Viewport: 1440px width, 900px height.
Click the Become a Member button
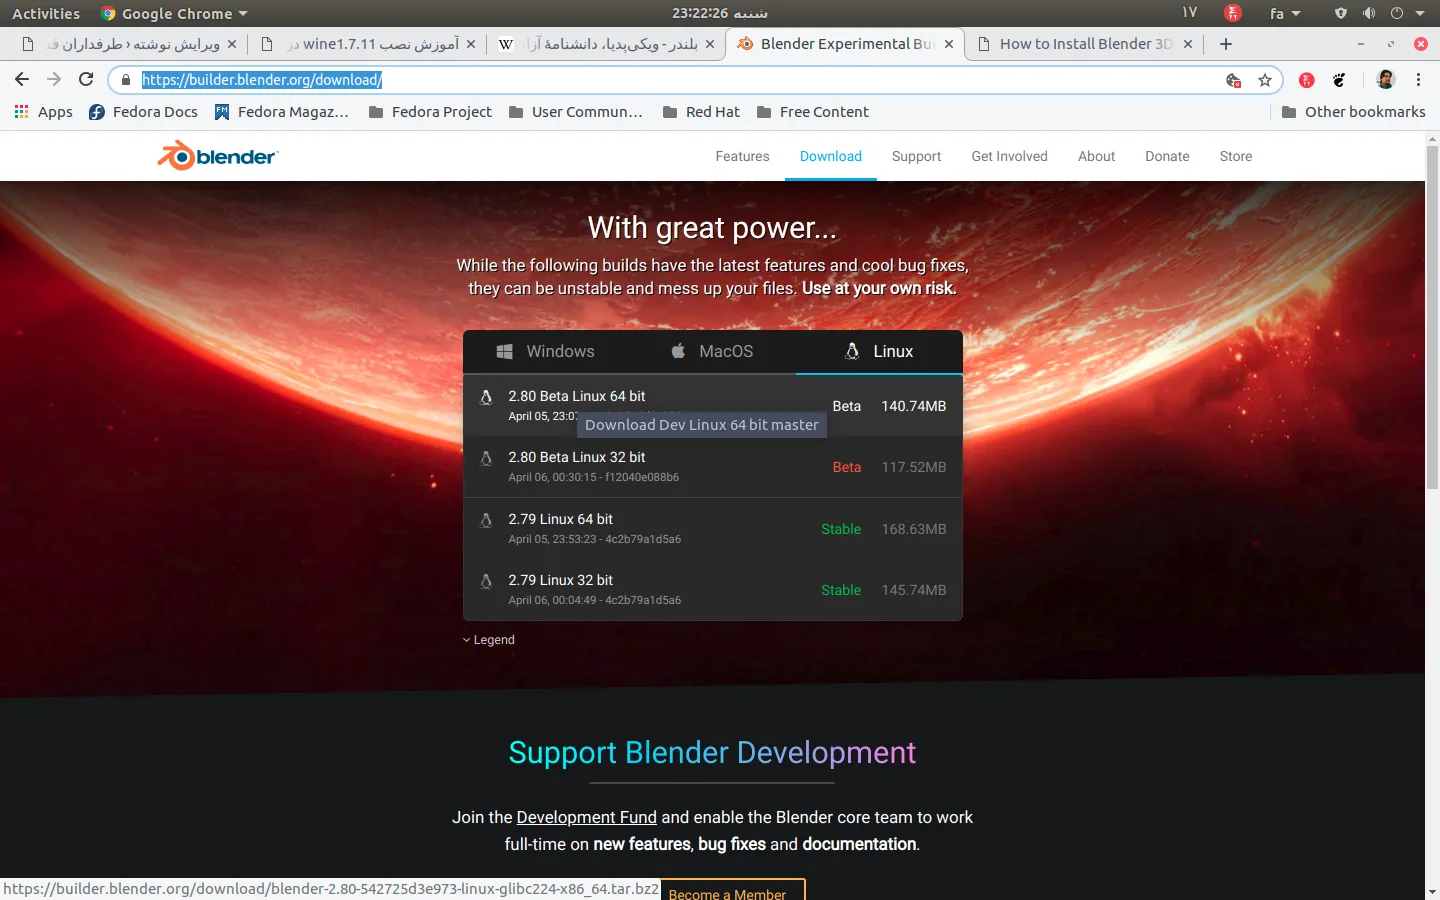[732, 890]
